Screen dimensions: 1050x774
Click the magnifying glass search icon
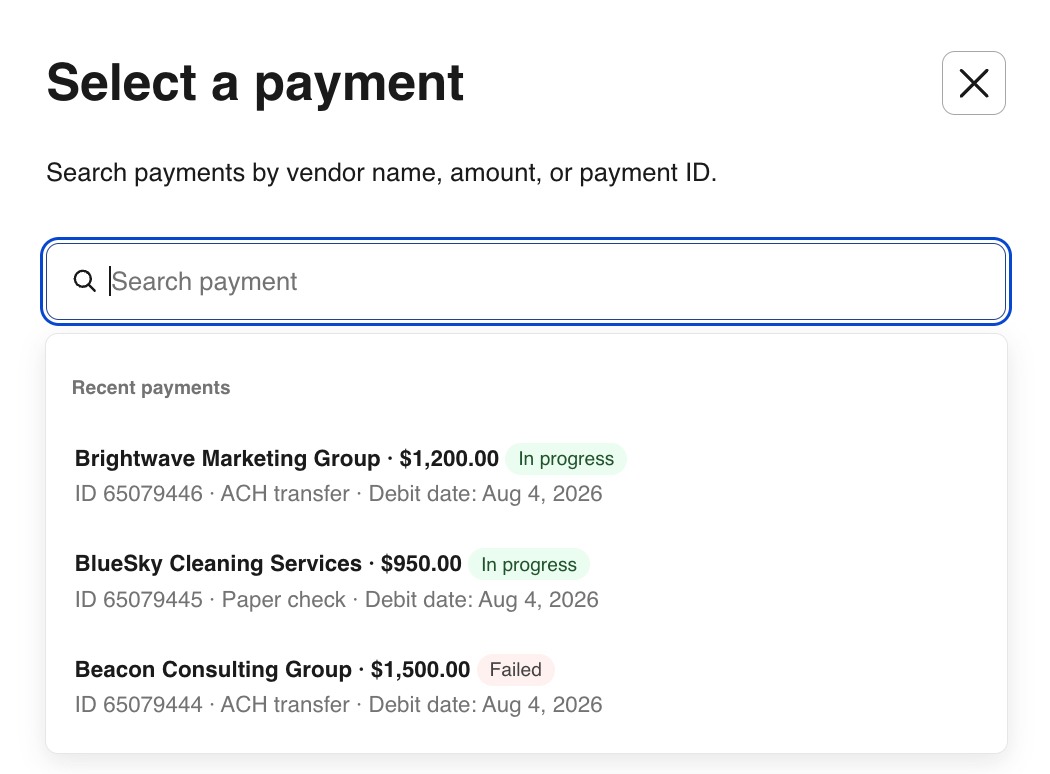coord(84,281)
